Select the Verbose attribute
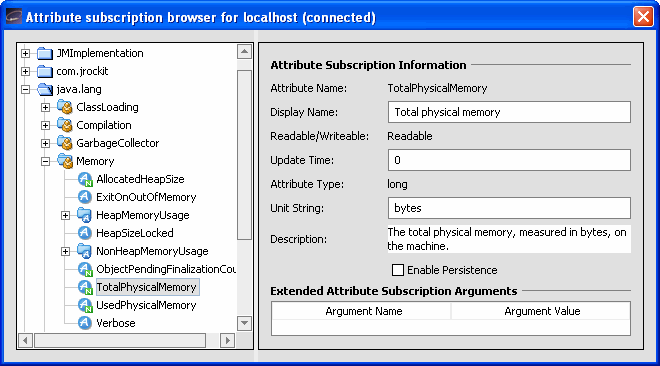 pos(116,323)
